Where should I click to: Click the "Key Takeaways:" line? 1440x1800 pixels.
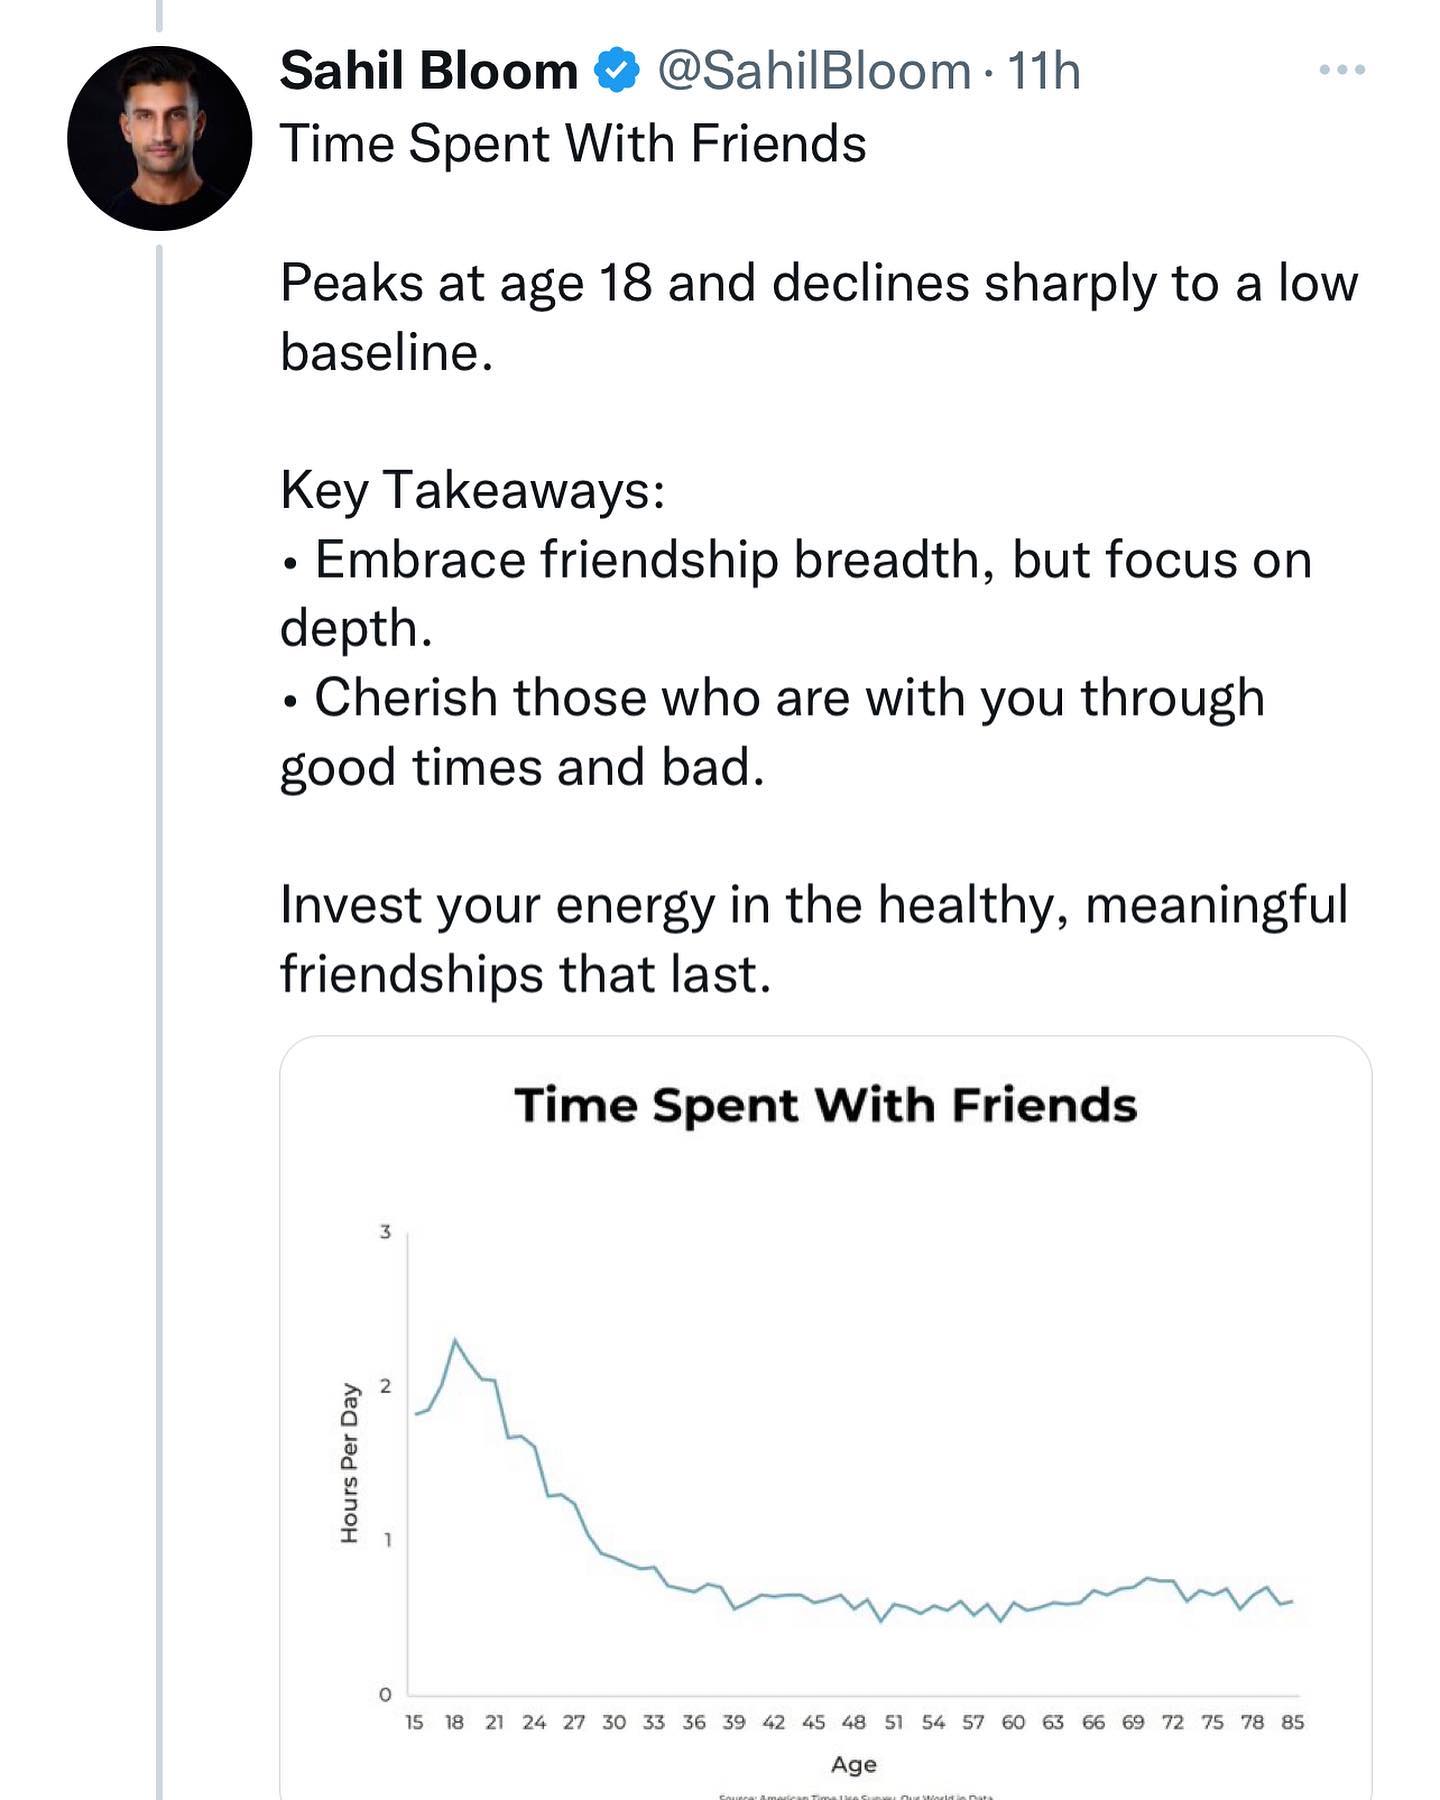pos(473,490)
